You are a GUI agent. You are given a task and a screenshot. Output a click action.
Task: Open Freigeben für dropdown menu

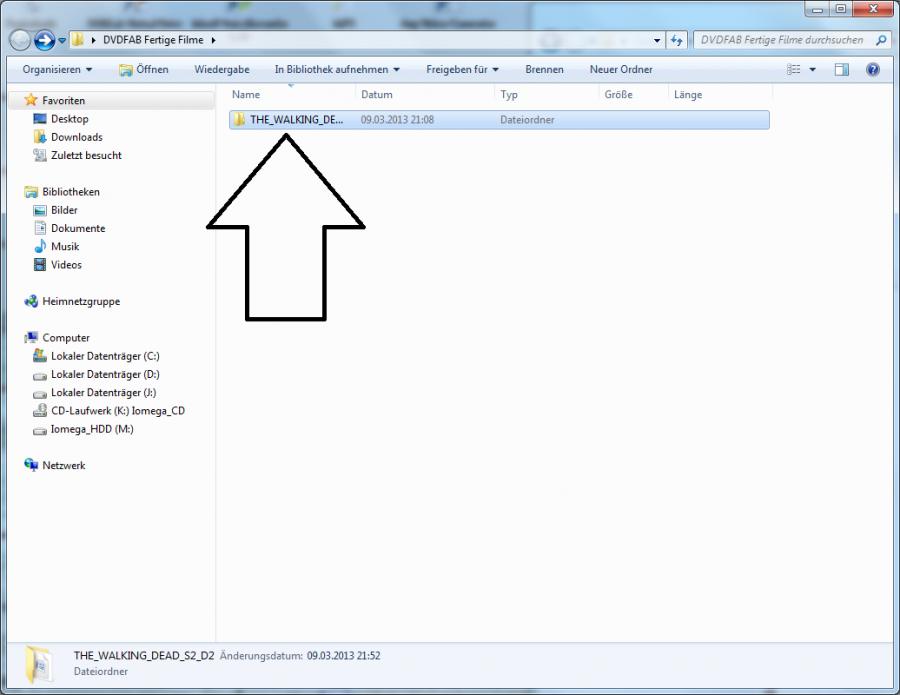click(x=462, y=69)
